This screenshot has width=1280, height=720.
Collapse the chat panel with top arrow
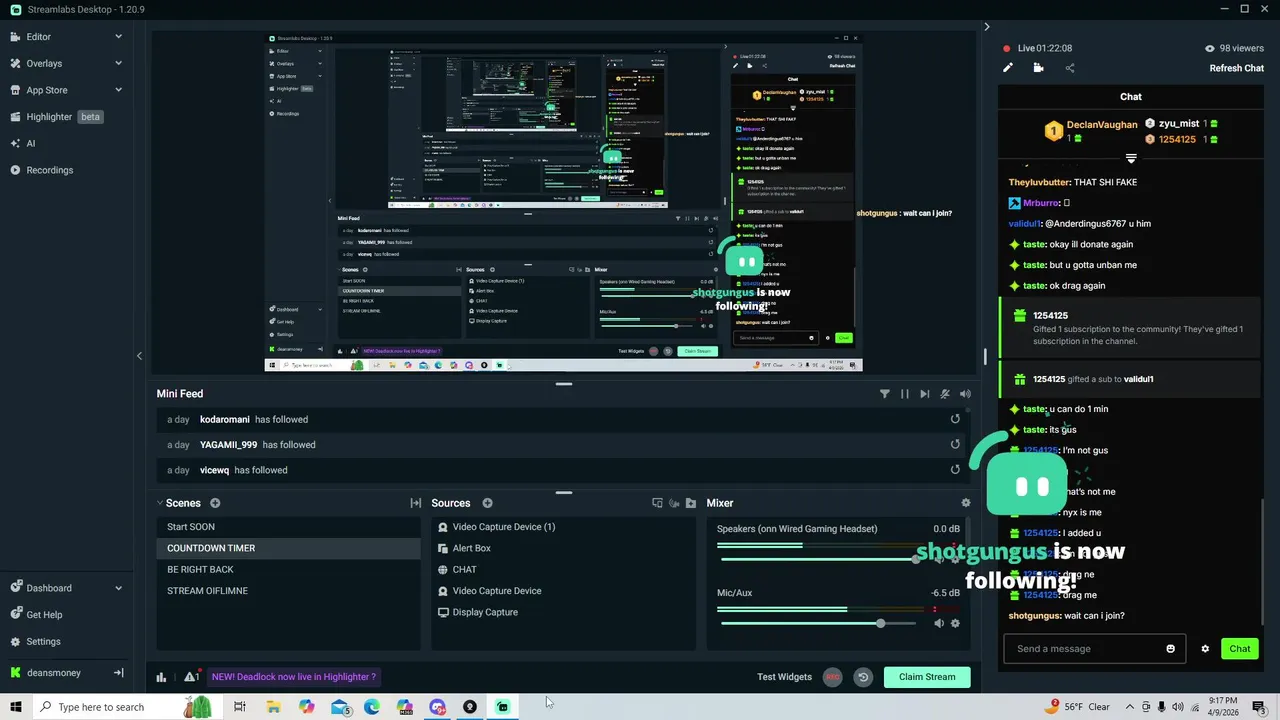tap(987, 27)
